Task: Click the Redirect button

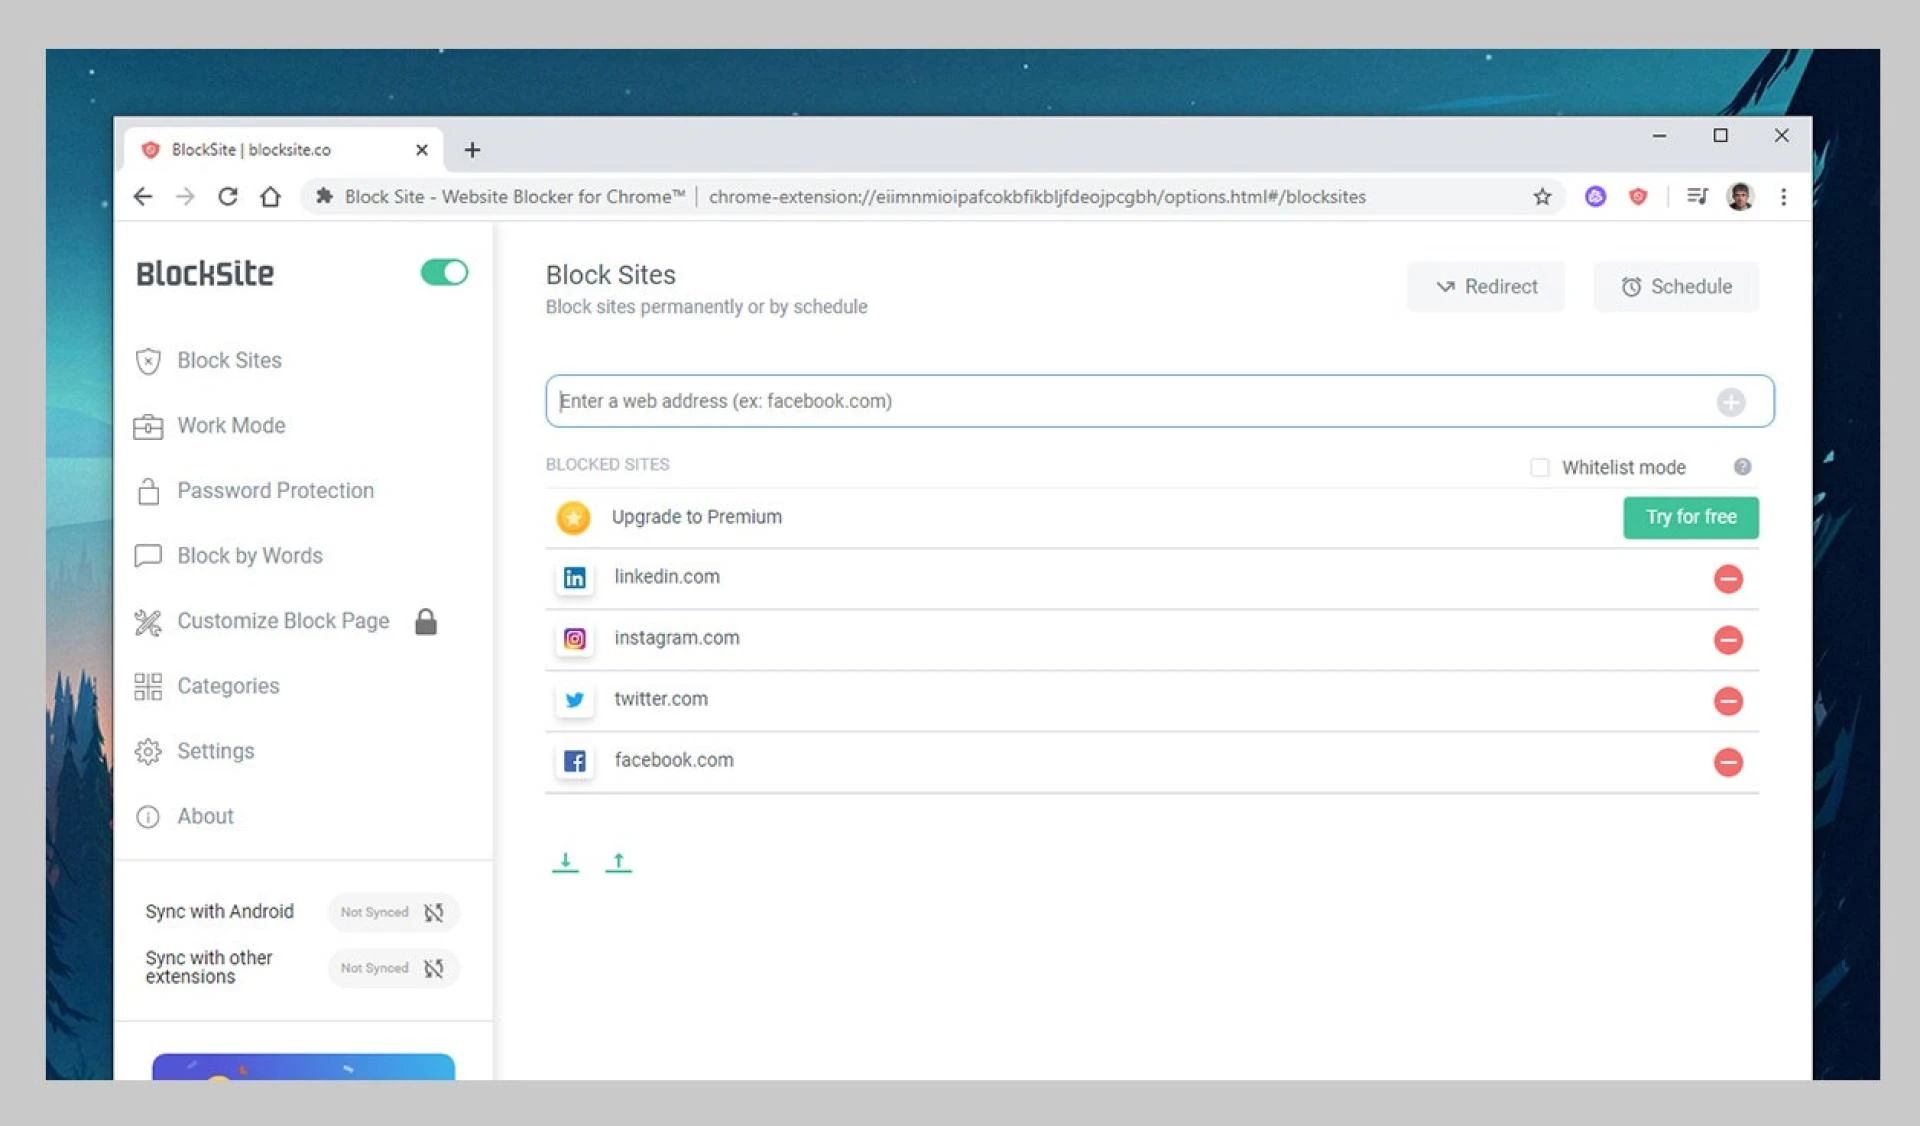Action: click(x=1486, y=287)
